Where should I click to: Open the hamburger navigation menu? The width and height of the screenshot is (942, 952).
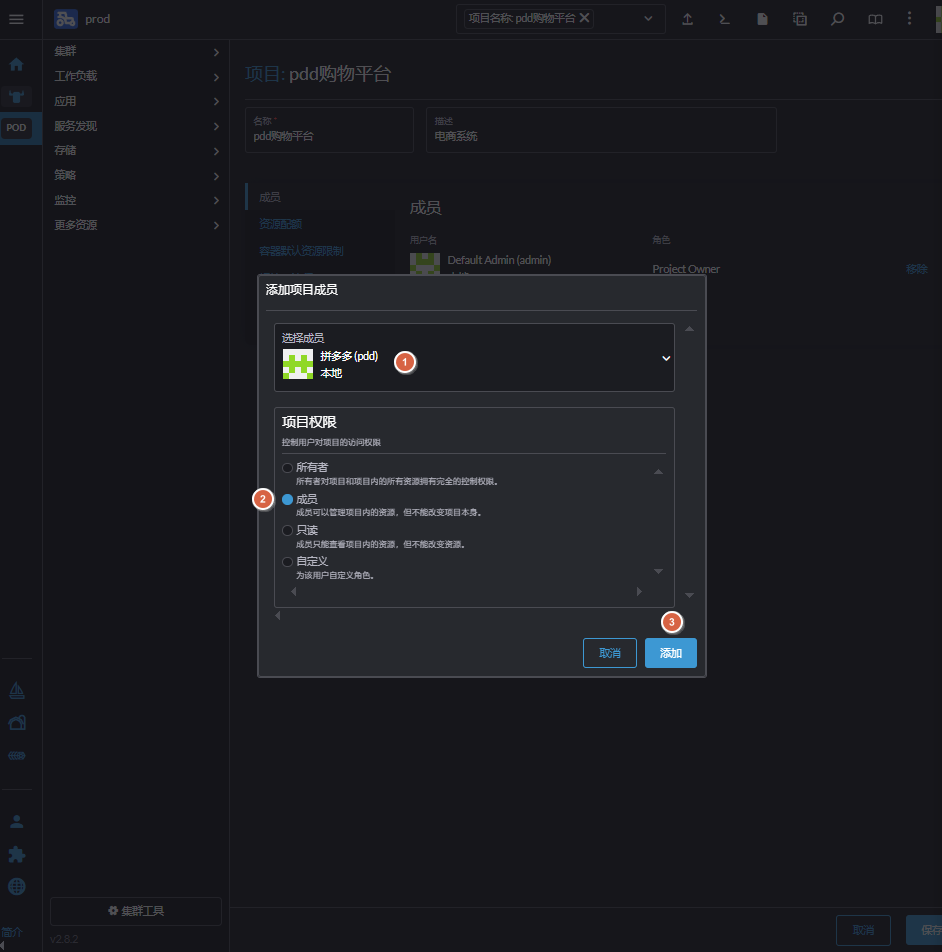[x=16, y=19]
